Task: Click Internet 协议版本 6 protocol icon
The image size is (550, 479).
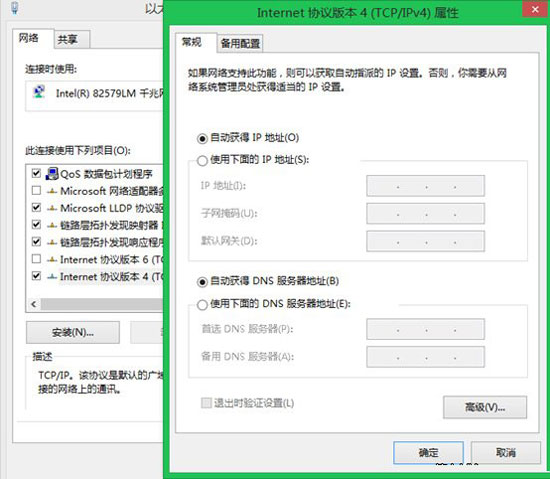Action: (x=52, y=259)
